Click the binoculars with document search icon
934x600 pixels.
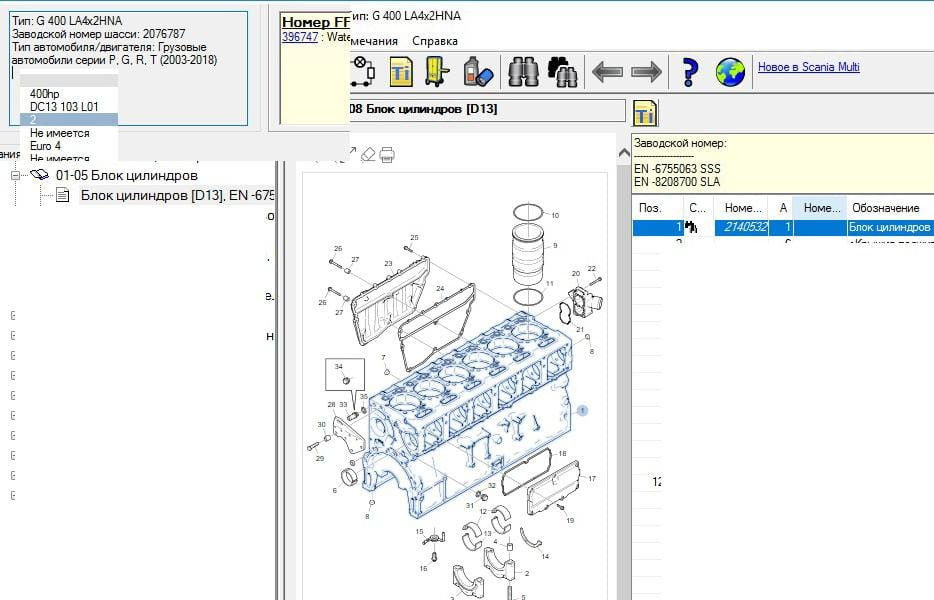pos(562,71)
